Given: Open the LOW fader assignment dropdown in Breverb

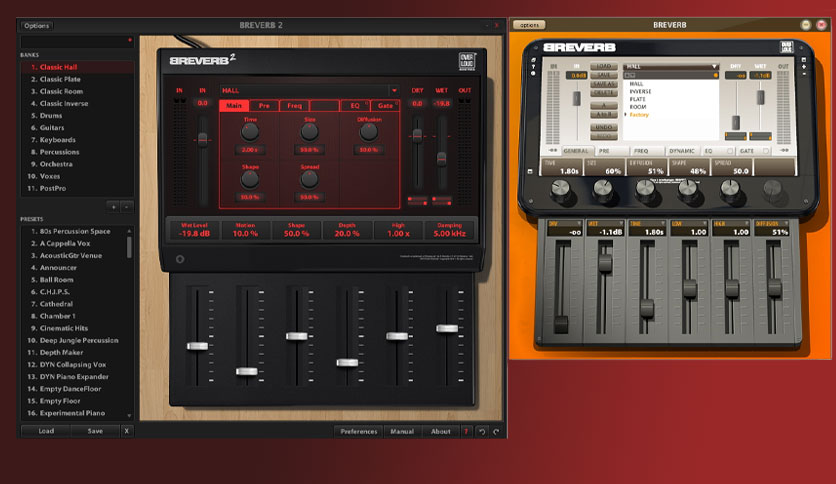Looking at the screenshot, I should tap(705, 223).
